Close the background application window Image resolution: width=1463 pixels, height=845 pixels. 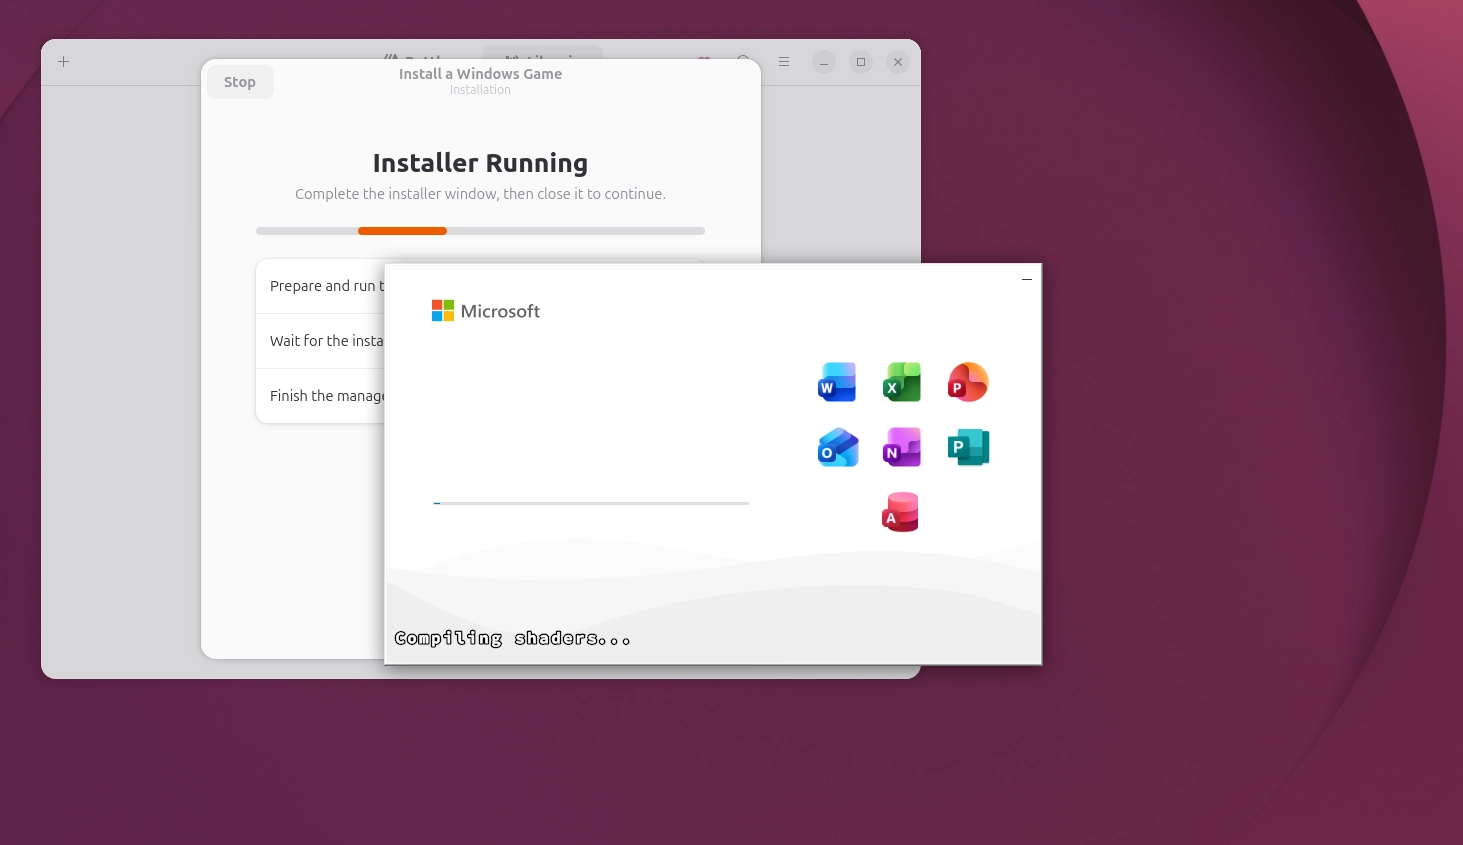898,62
